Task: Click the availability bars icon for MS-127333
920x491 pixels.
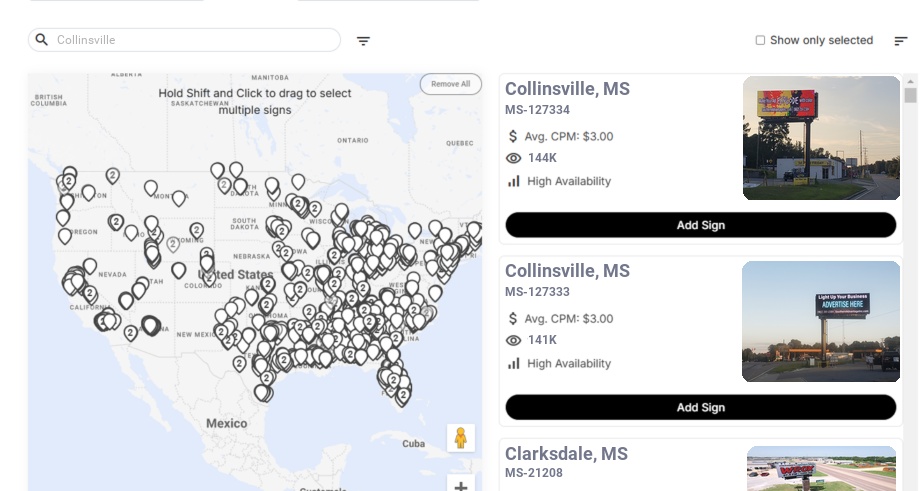Action: tap(514, 363)
